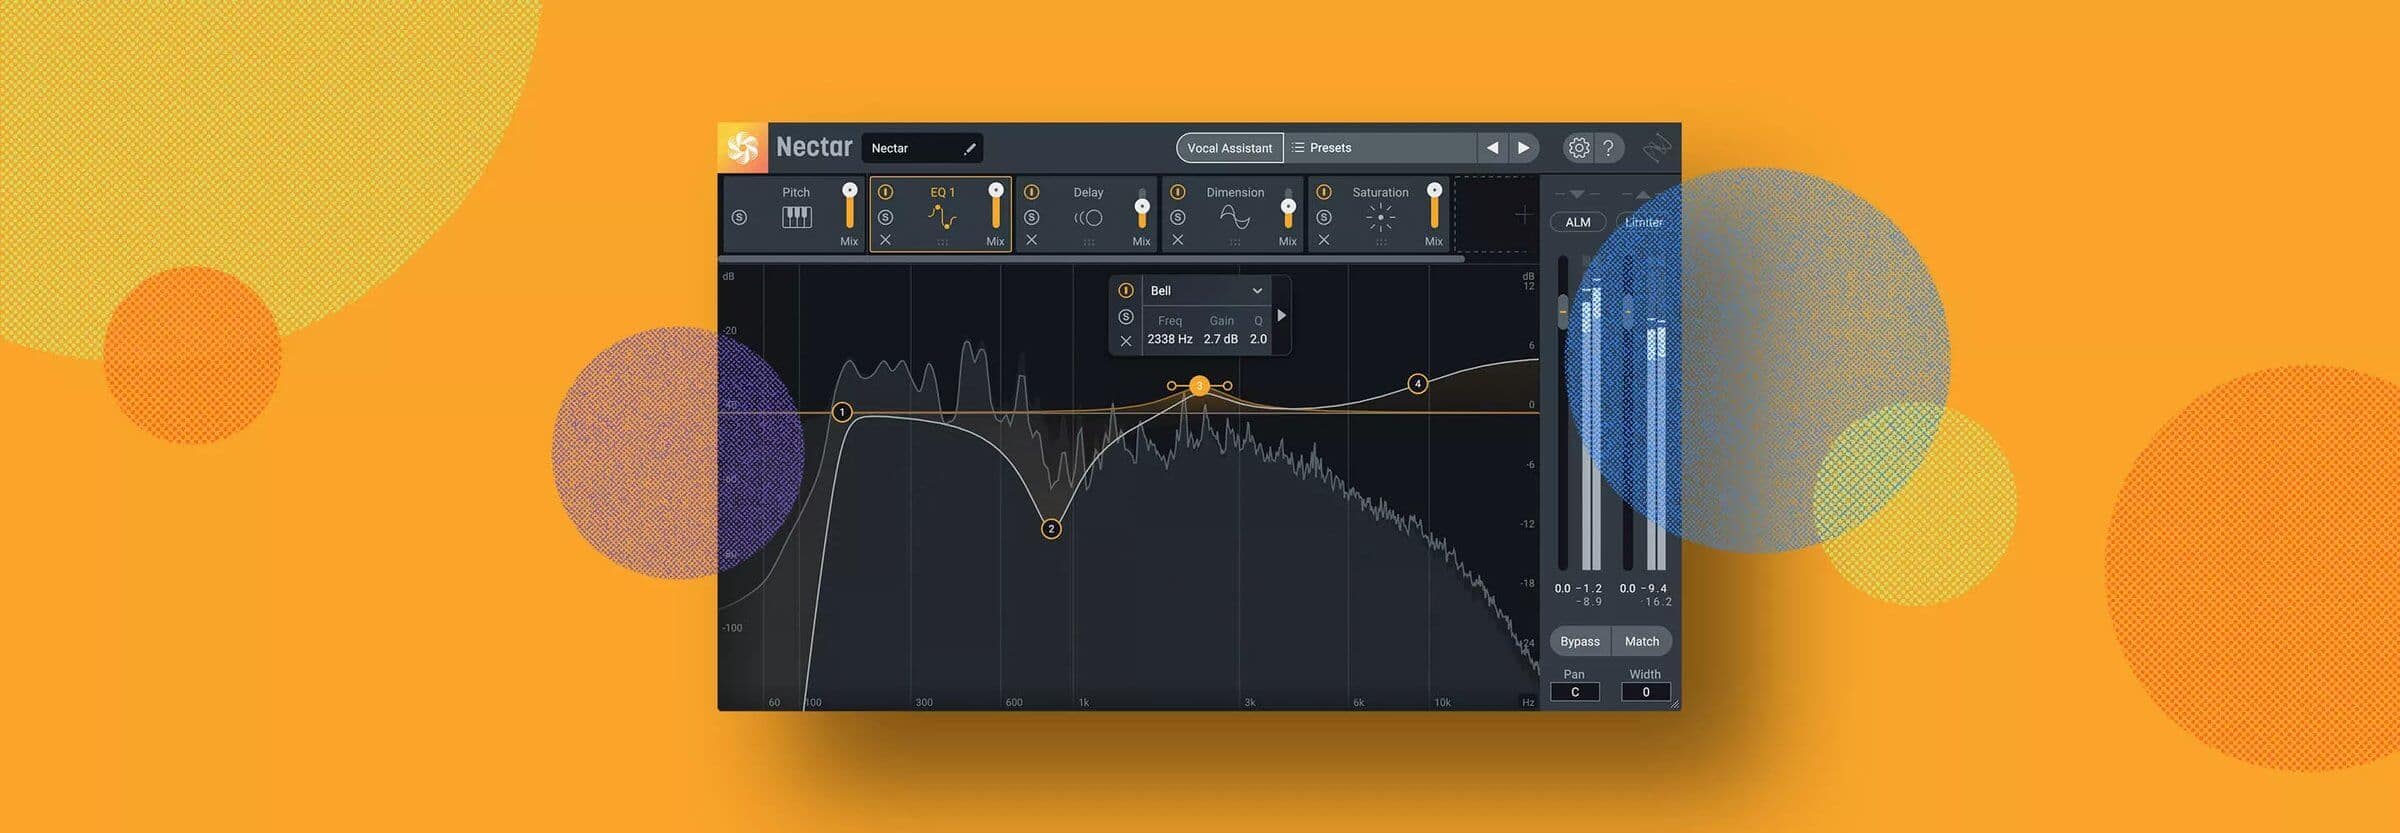Solo the Saturation module

point(1324,217)
